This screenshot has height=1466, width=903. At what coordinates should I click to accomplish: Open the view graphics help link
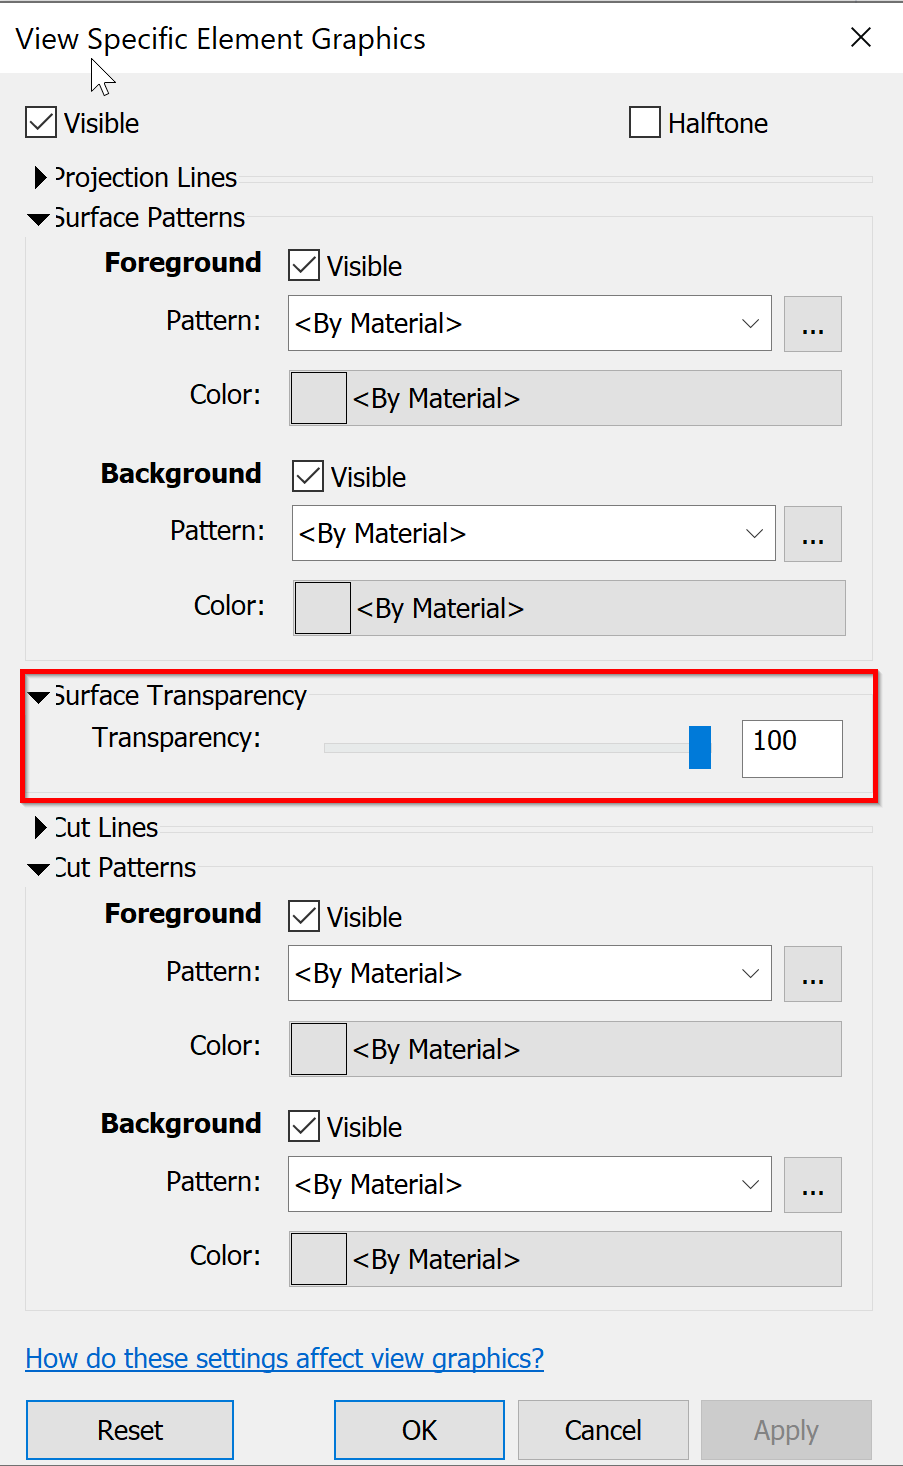coord(284,1358)
